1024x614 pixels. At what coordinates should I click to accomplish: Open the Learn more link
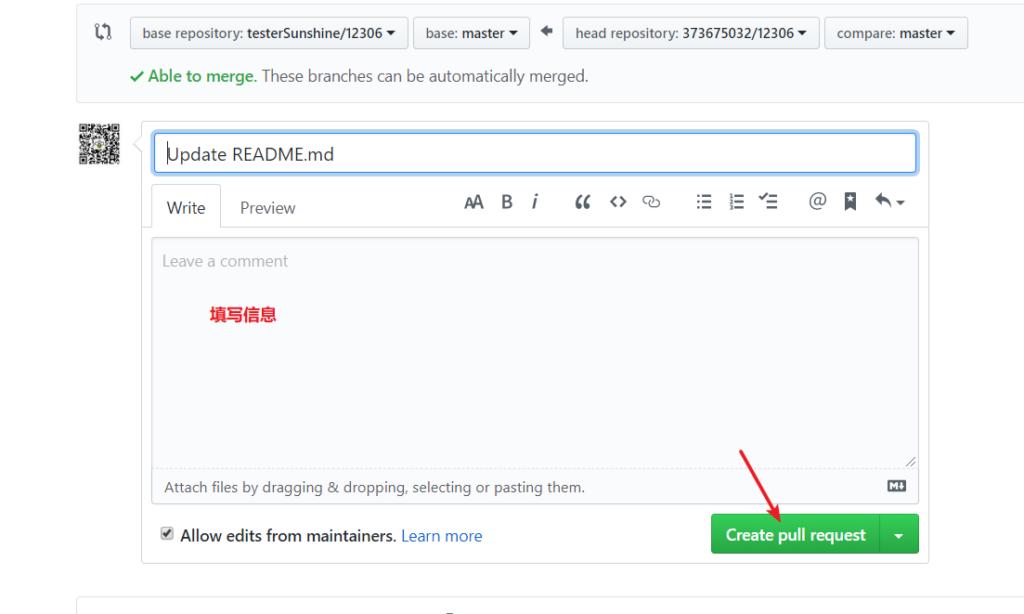pyautogui.click(x=442, y=535)
